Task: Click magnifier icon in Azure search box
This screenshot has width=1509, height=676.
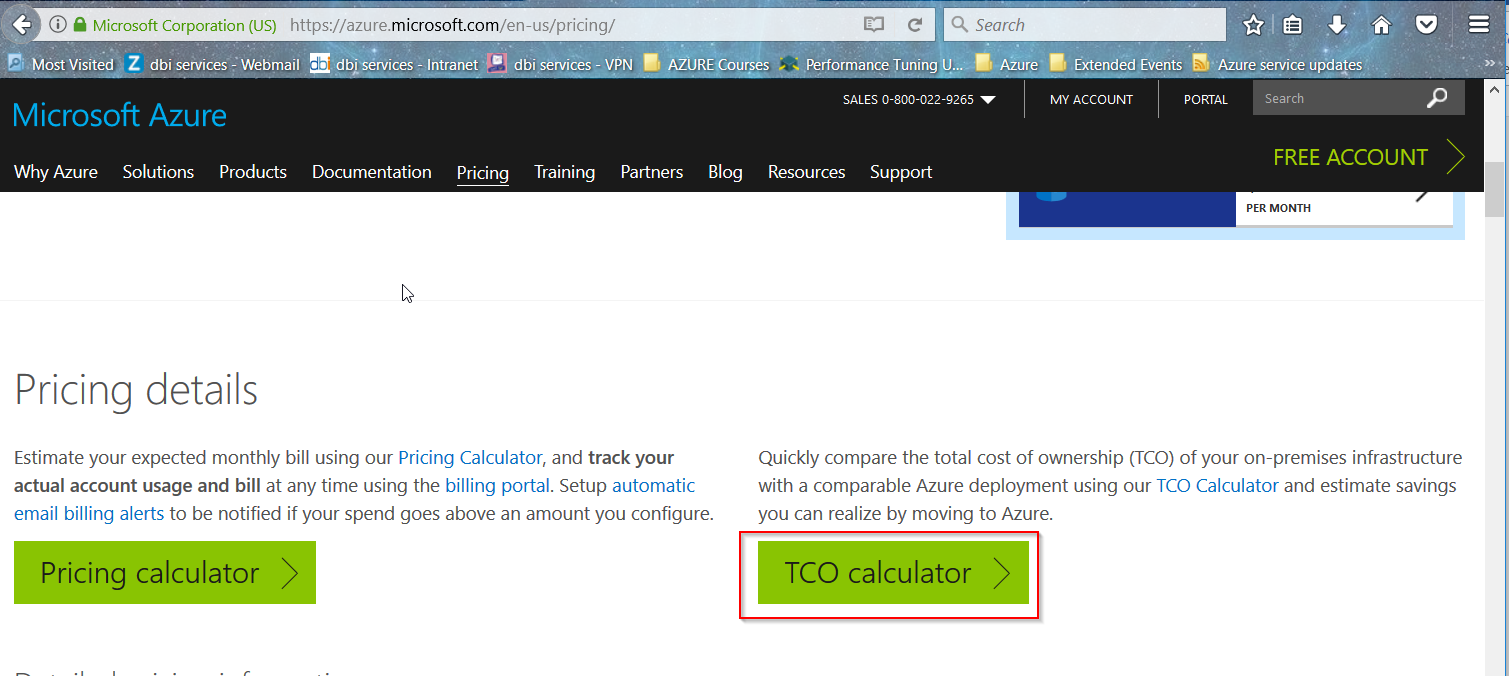Action: (x=1437, y=98)
